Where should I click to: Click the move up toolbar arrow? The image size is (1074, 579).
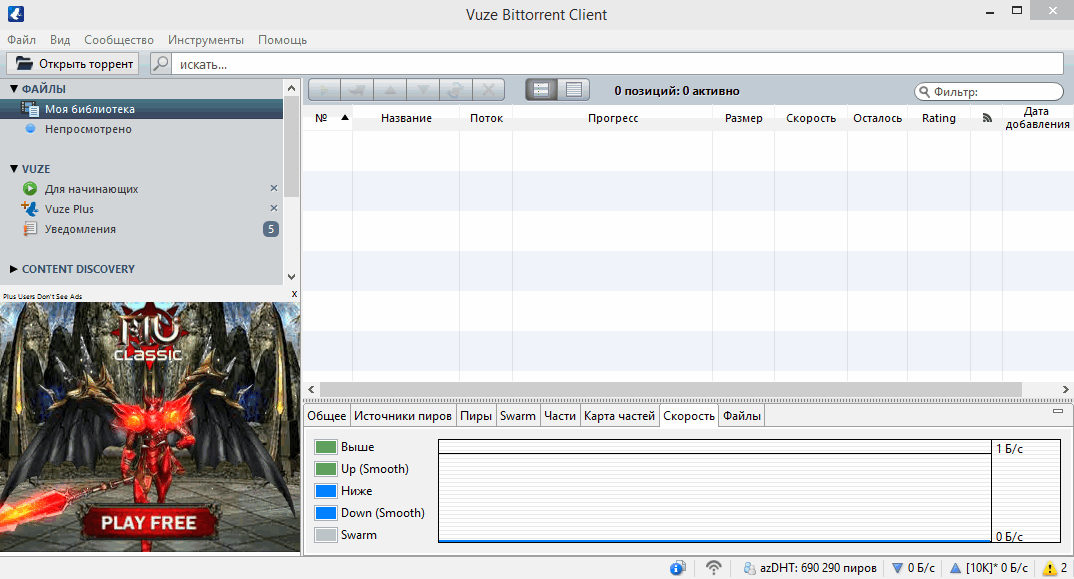pyautogui.click(x=390, y=90)
